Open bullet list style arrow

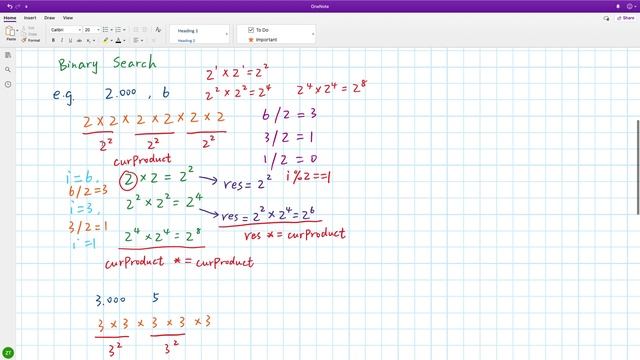click(x=111, y=30)
